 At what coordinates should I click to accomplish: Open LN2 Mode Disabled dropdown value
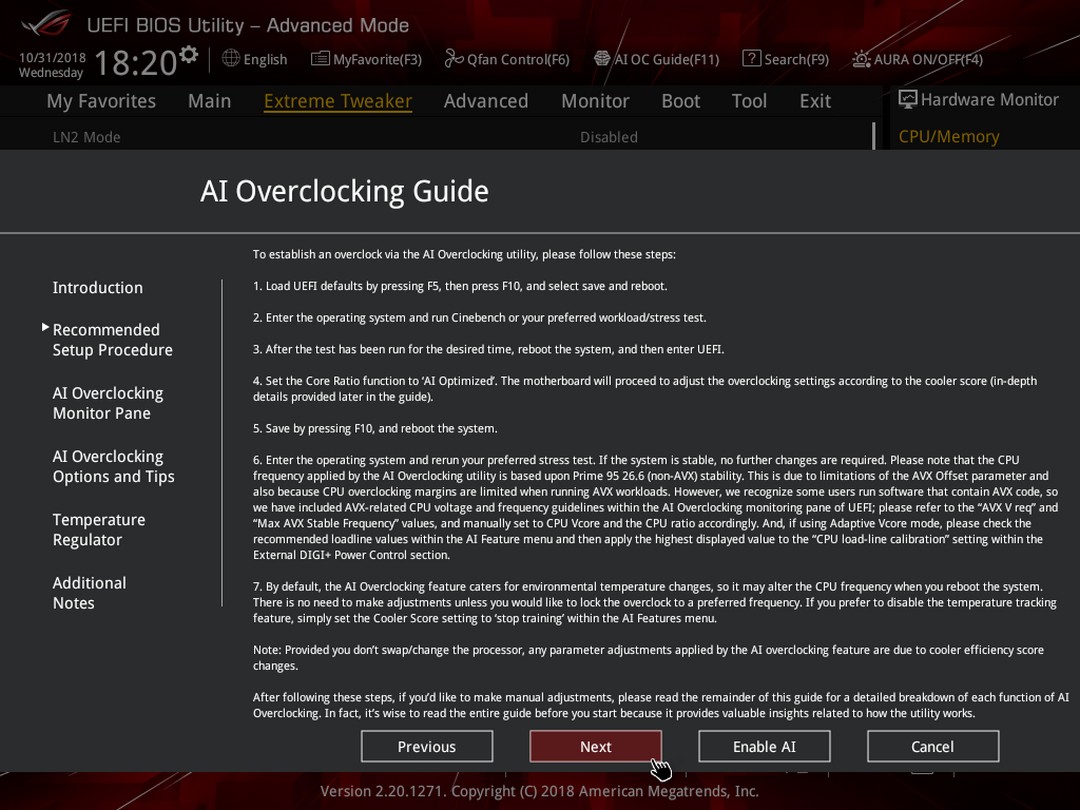click(x=609, y=137)
